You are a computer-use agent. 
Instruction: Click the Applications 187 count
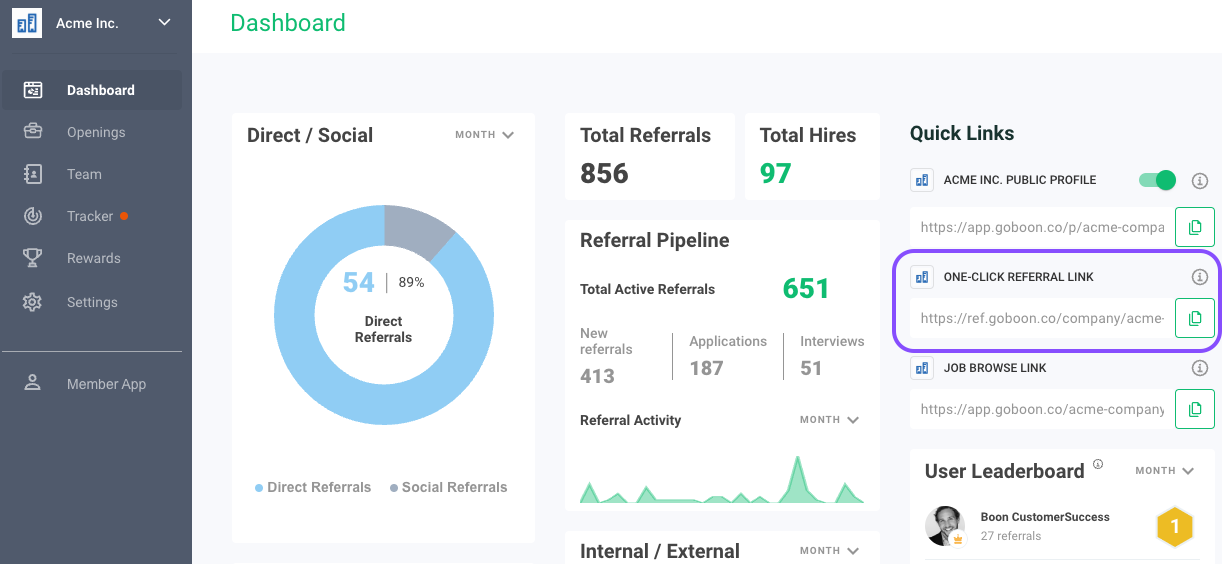click(x=706, y=368)
